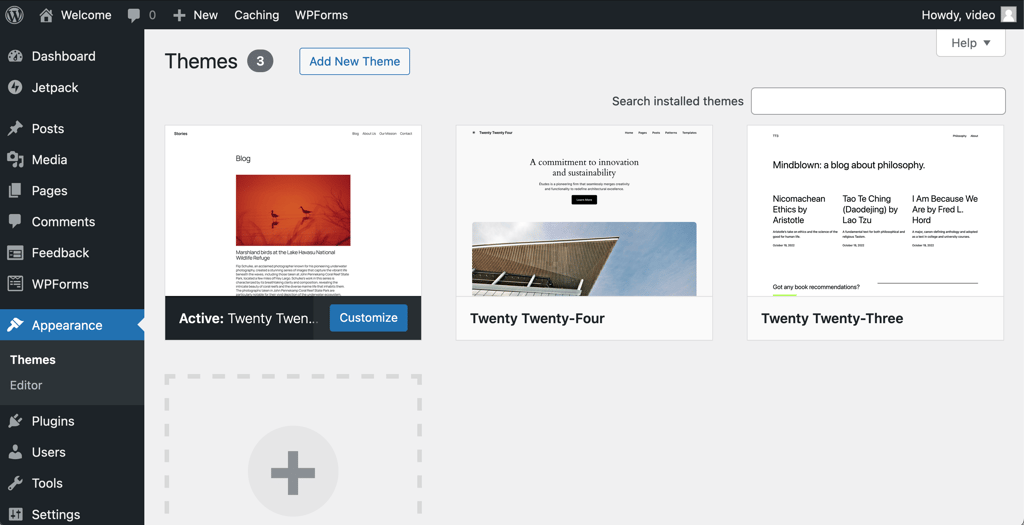Focus the Search installed themes field
This screenshot has width=1024, height=525.
[878, 101]
